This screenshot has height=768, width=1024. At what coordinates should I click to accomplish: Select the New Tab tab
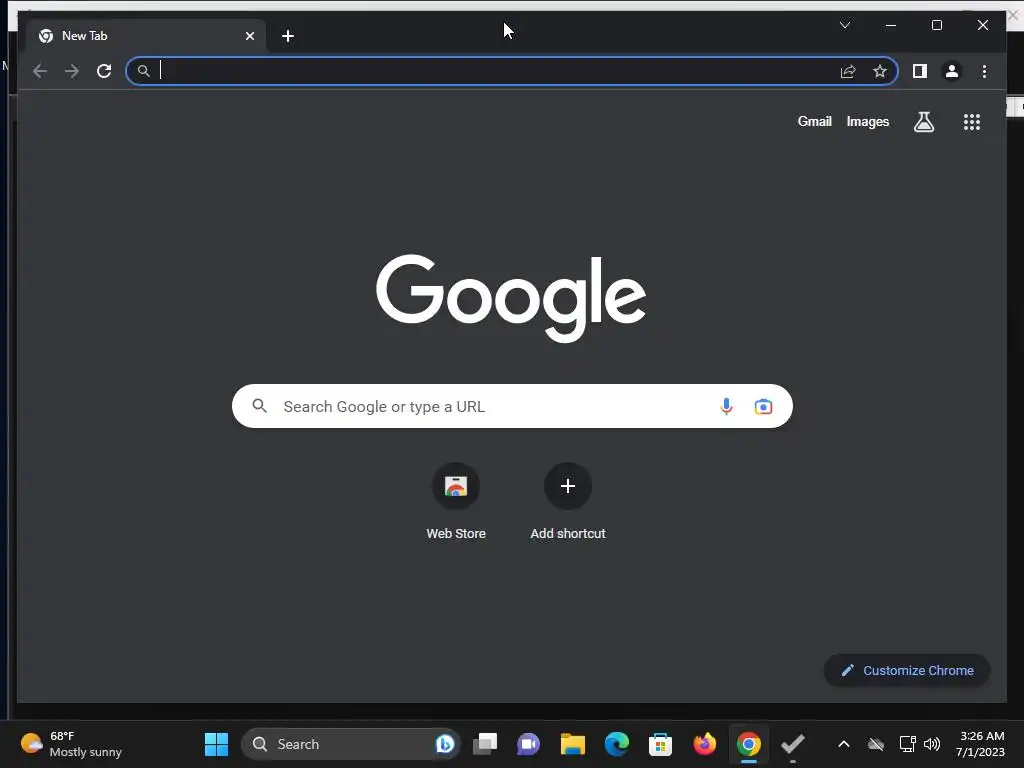(x=146, y=36)
